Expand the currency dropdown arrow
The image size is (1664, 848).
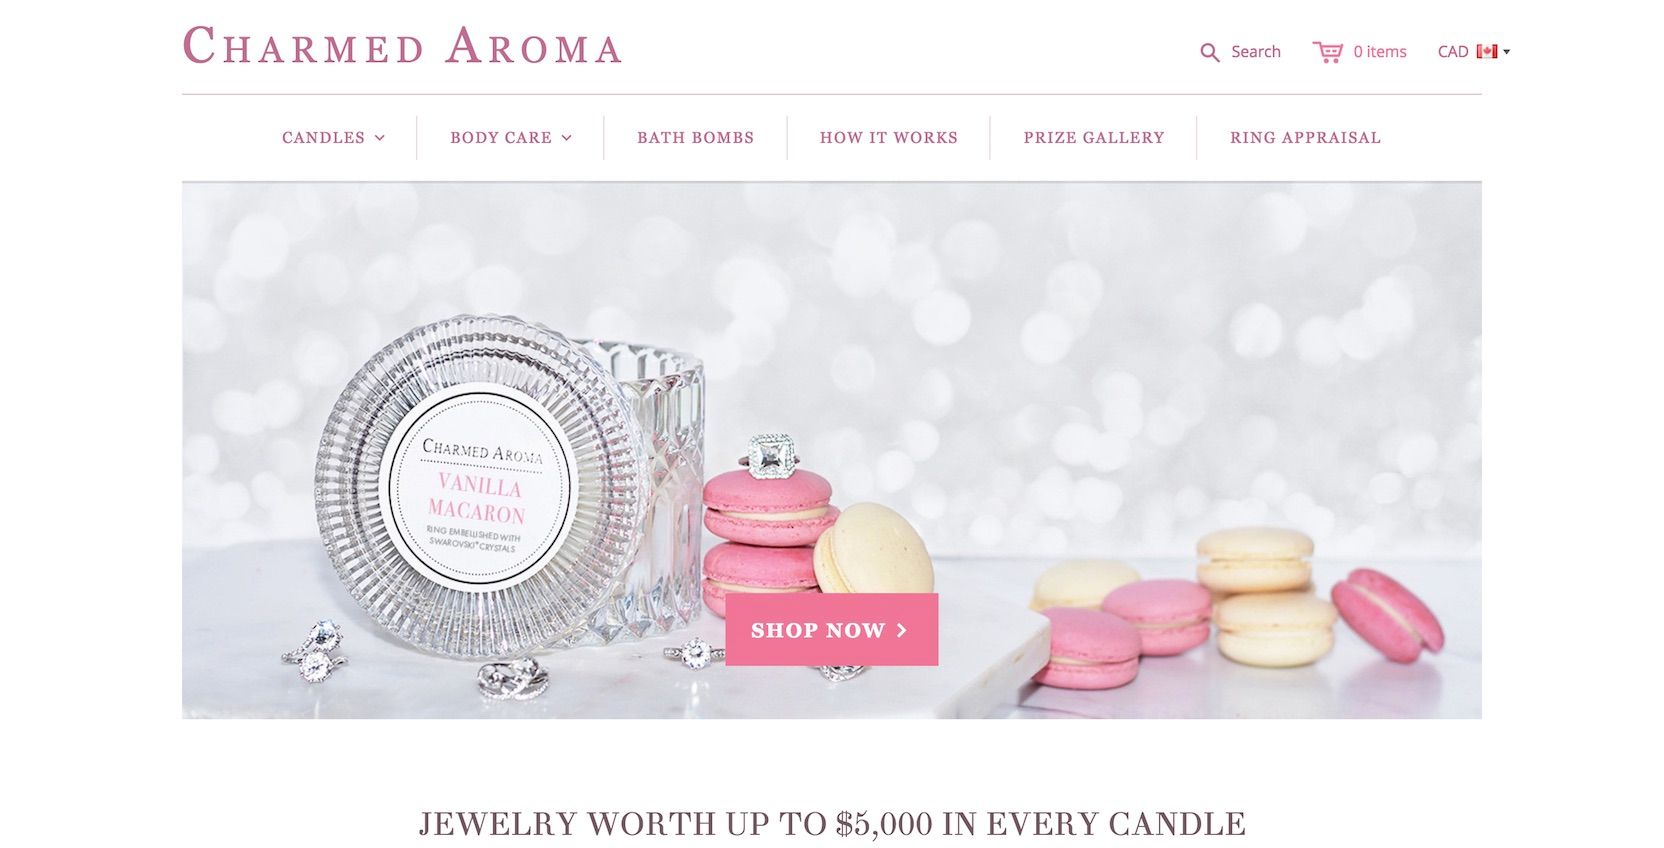pyautogui.click(x=1507, y=52)
